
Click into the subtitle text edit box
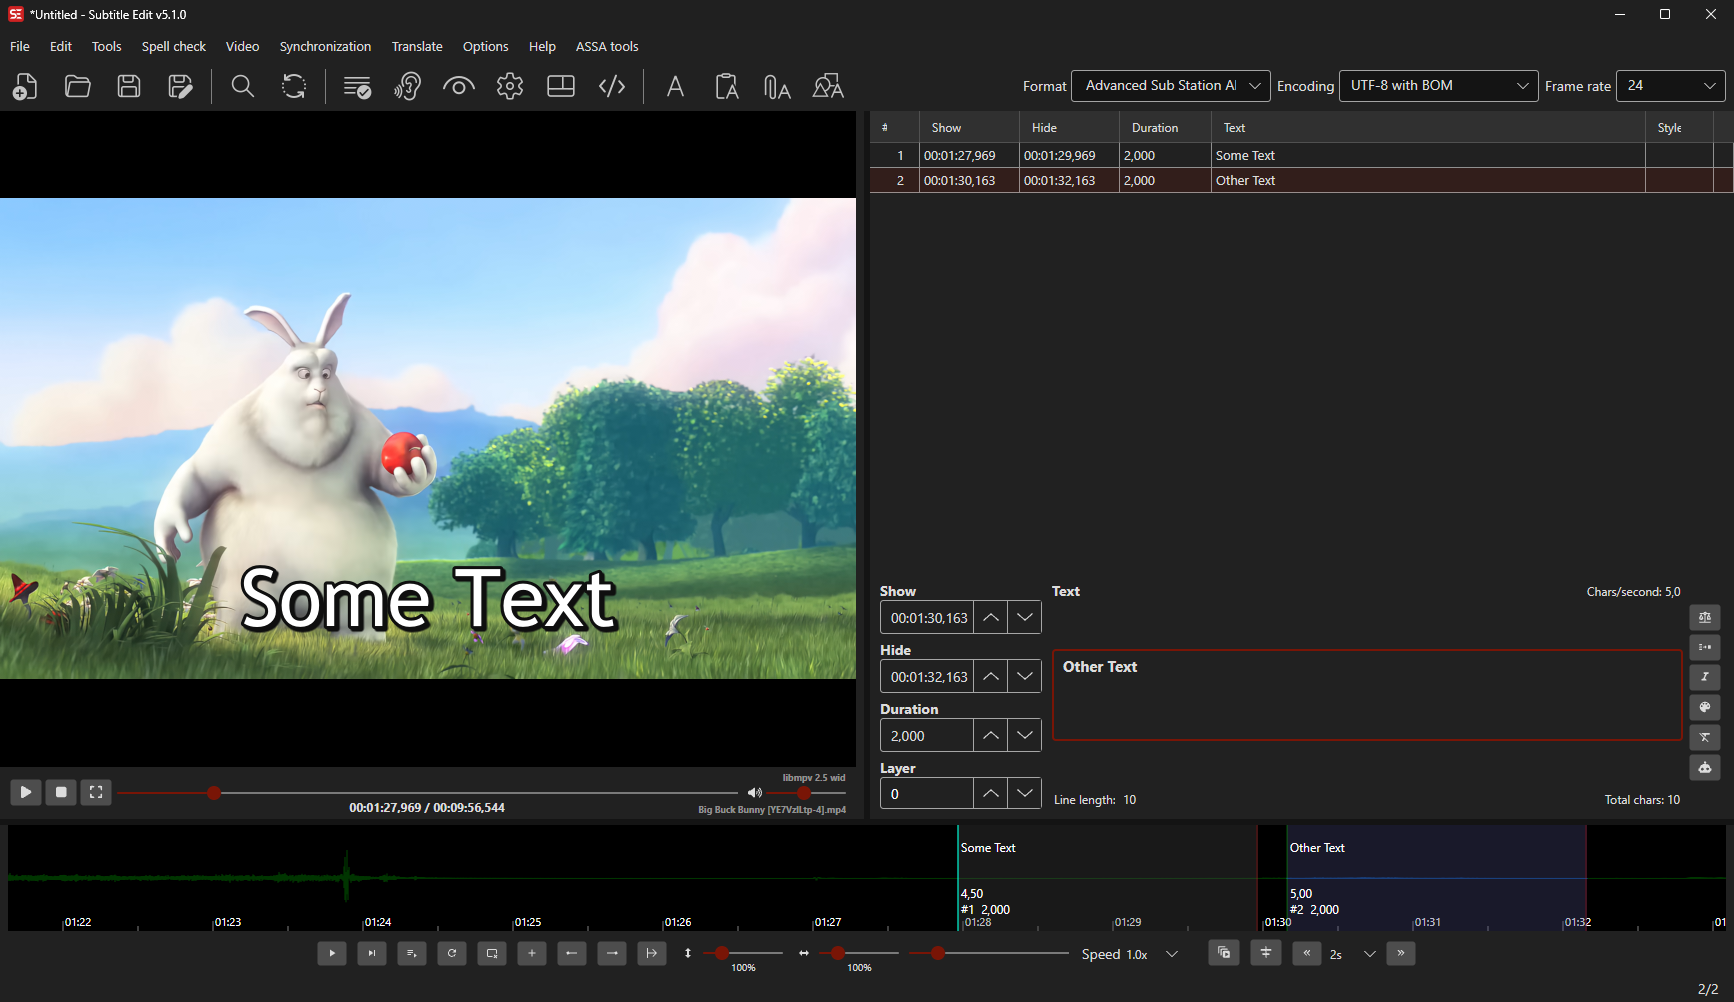pos(1367,696)
